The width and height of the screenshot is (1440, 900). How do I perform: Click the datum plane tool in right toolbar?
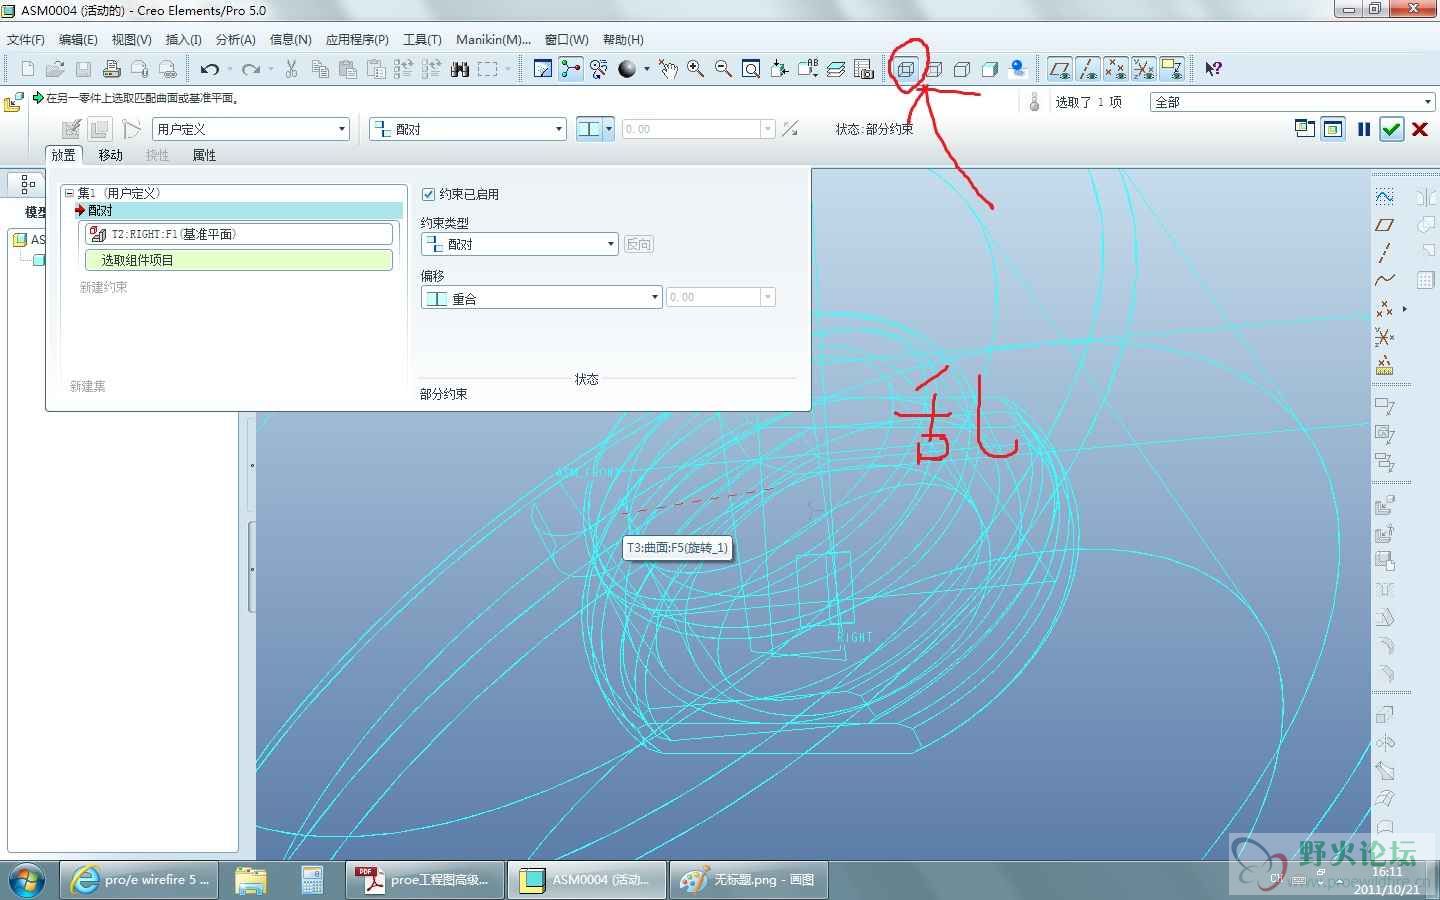[x=1384, y=225]
